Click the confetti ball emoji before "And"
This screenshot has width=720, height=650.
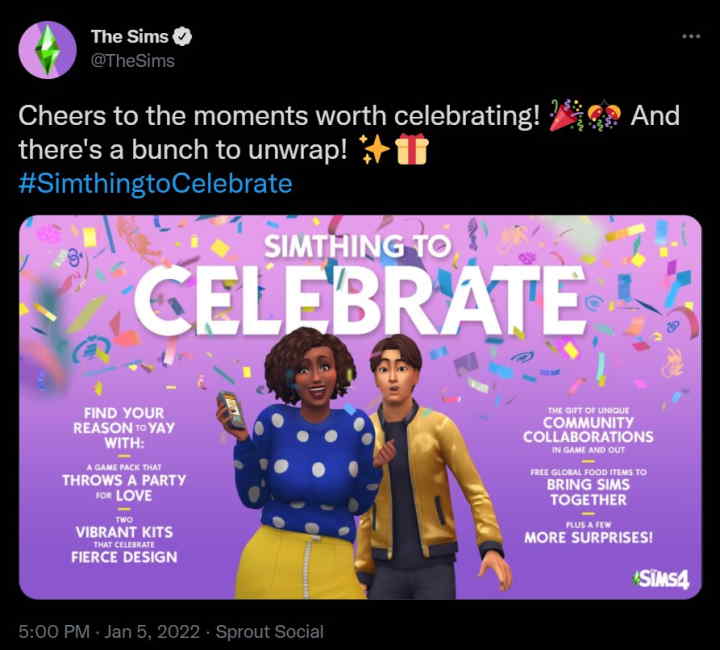(x=603, y=117)
